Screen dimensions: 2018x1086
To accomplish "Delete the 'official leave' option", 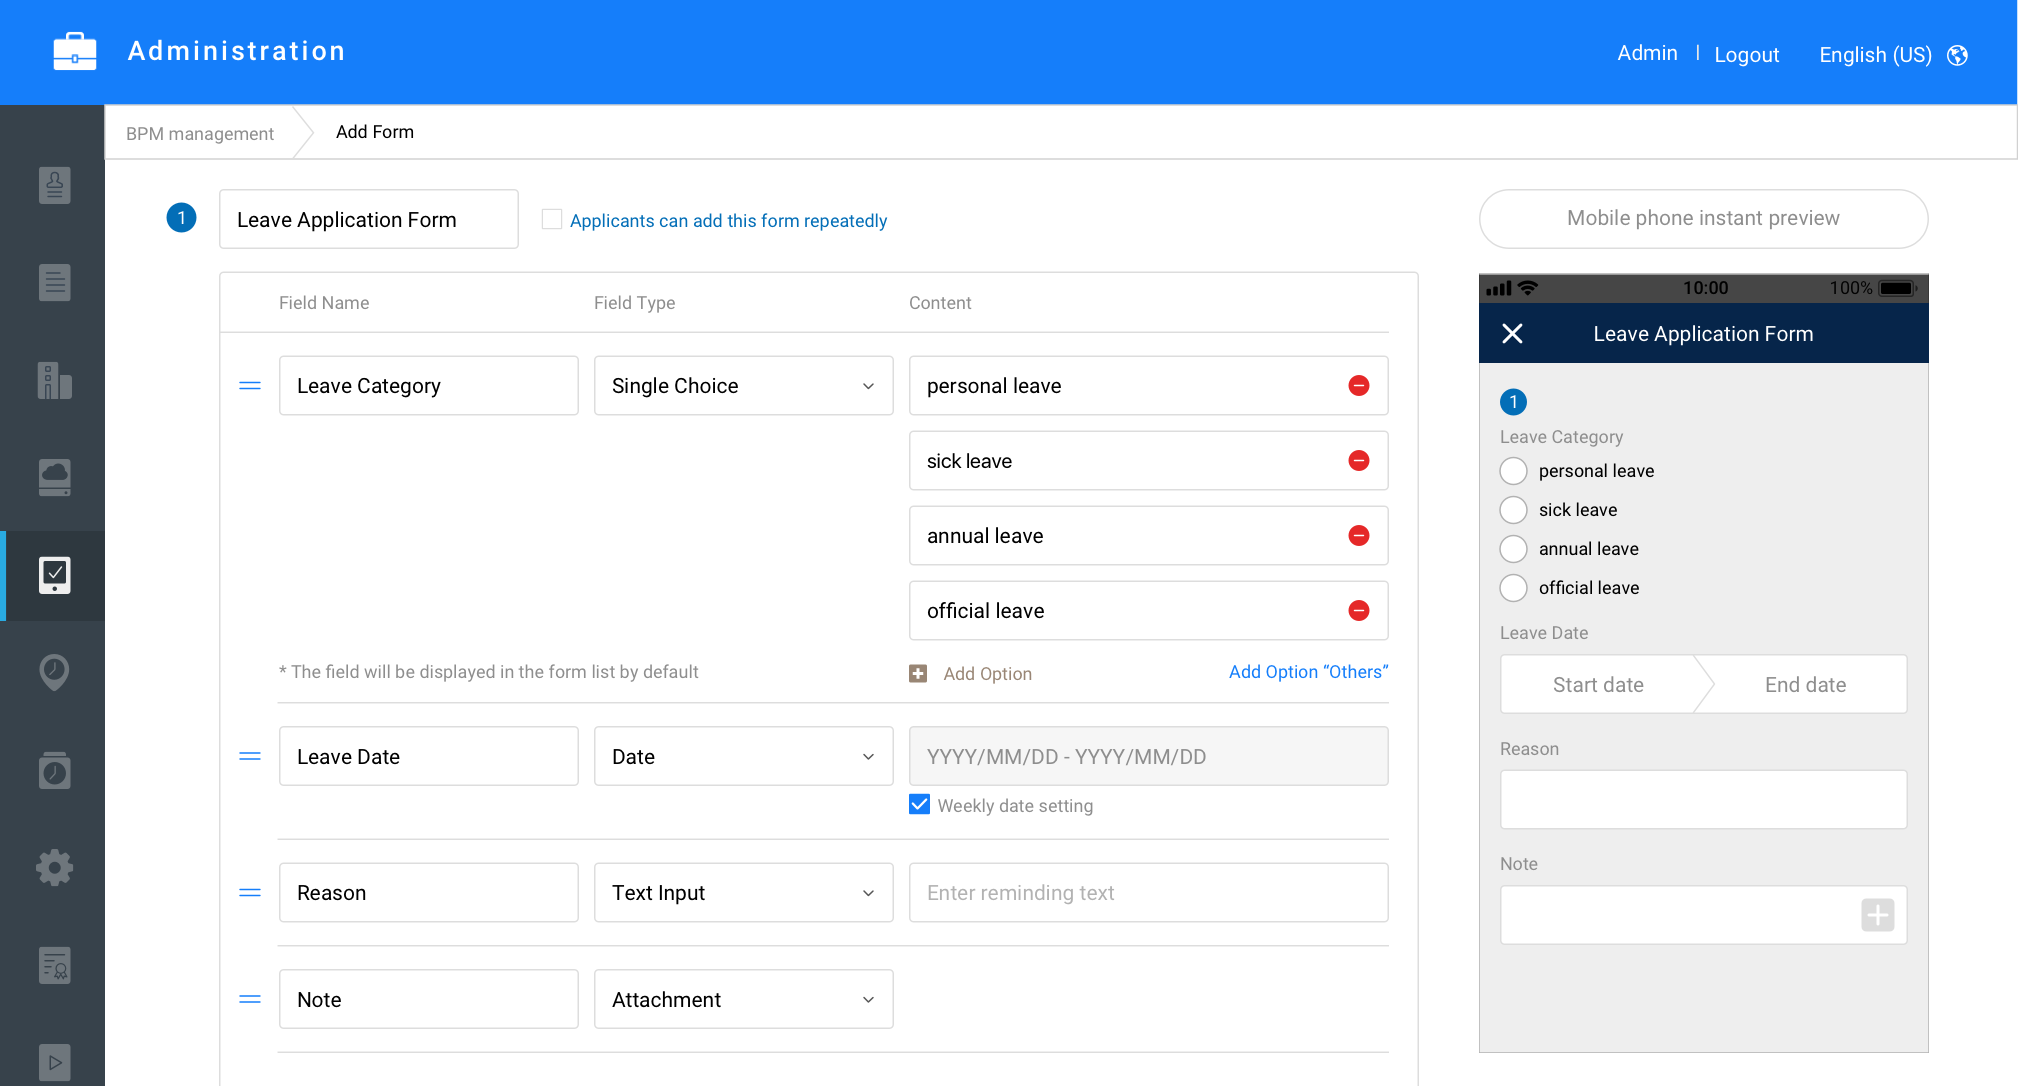I will 1358,611.
